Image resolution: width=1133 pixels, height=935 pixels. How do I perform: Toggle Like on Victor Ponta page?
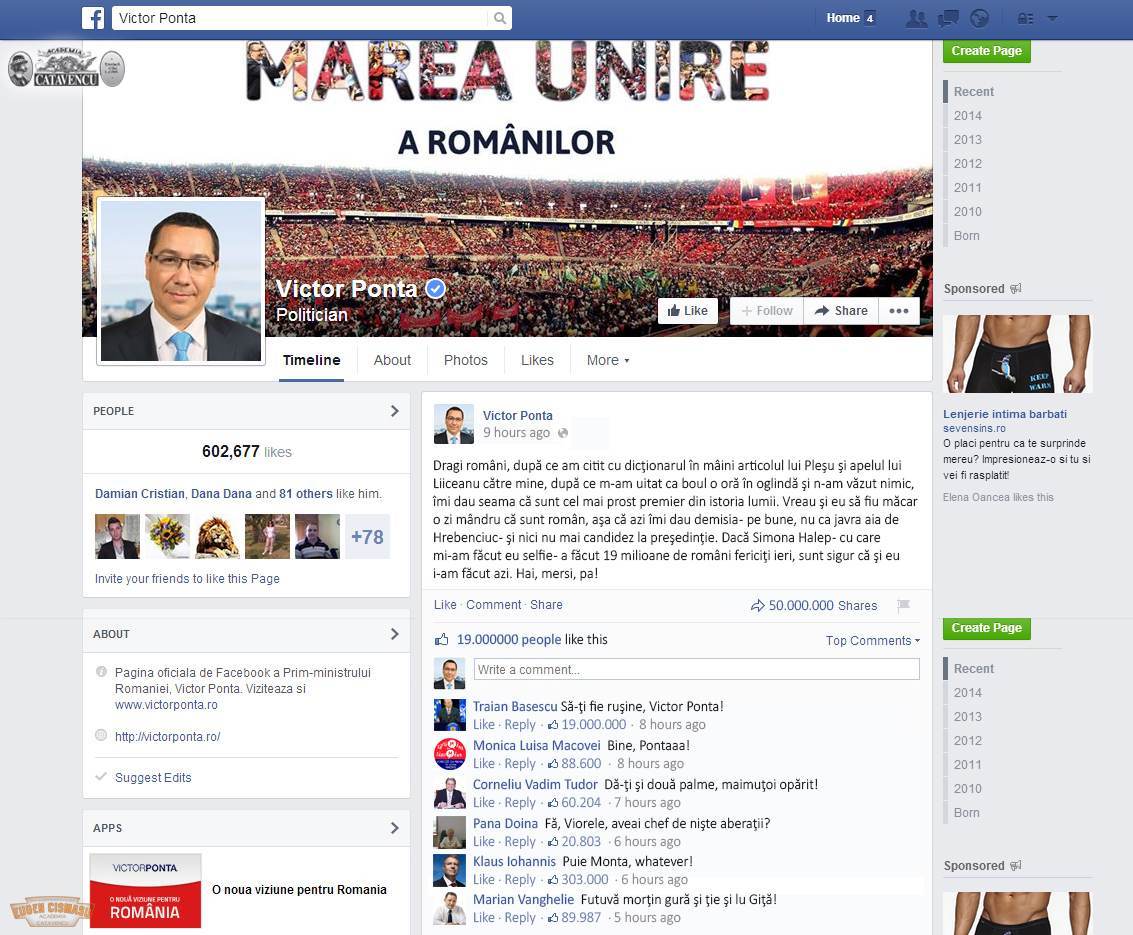(x=688, y=311)
